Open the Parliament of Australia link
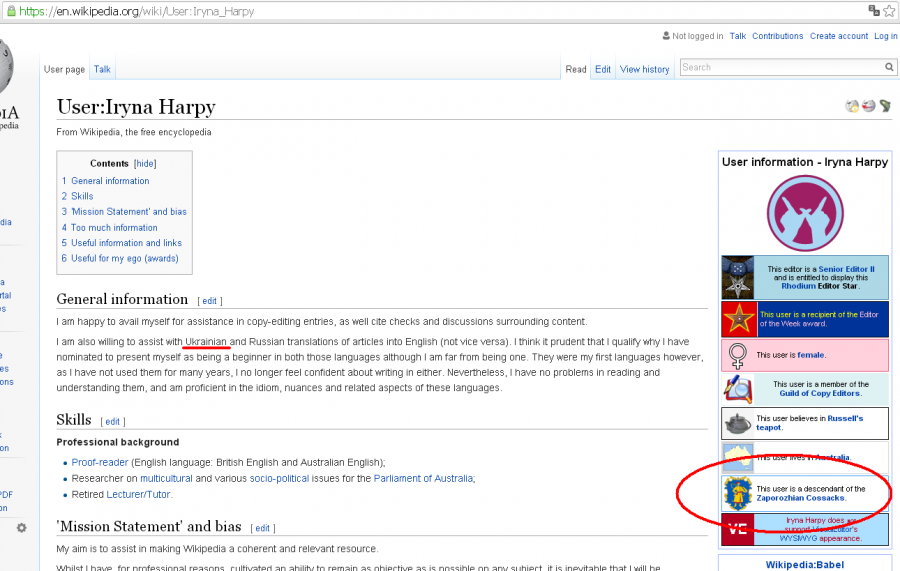Screen dimensions: 900x571 pyautogui.click(x=423, y=479)
